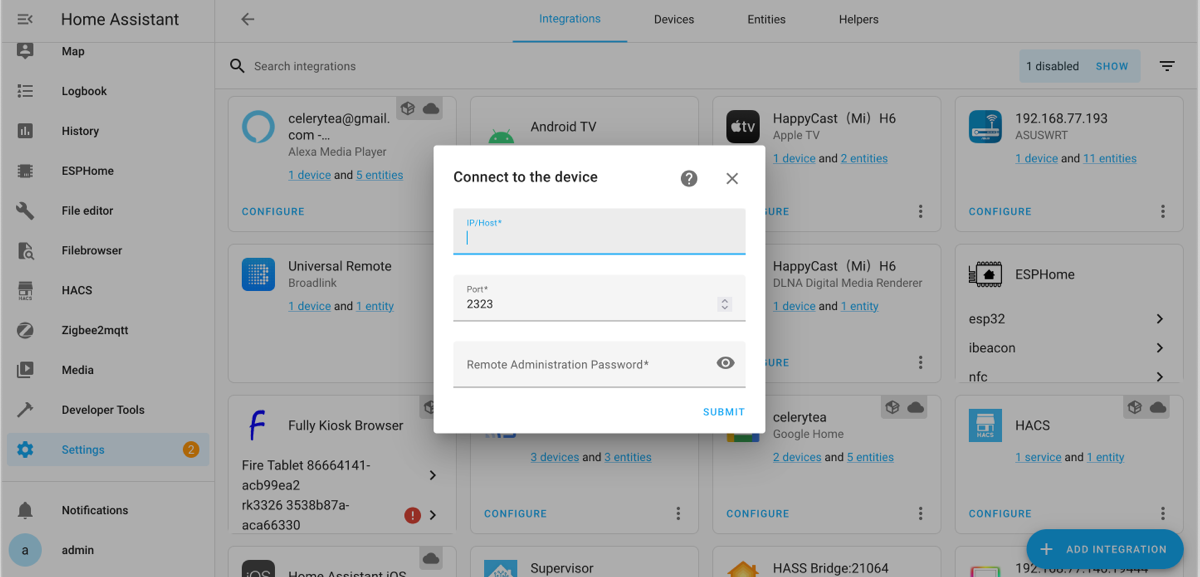Open Broadlink 1 device link

[310, 306]
